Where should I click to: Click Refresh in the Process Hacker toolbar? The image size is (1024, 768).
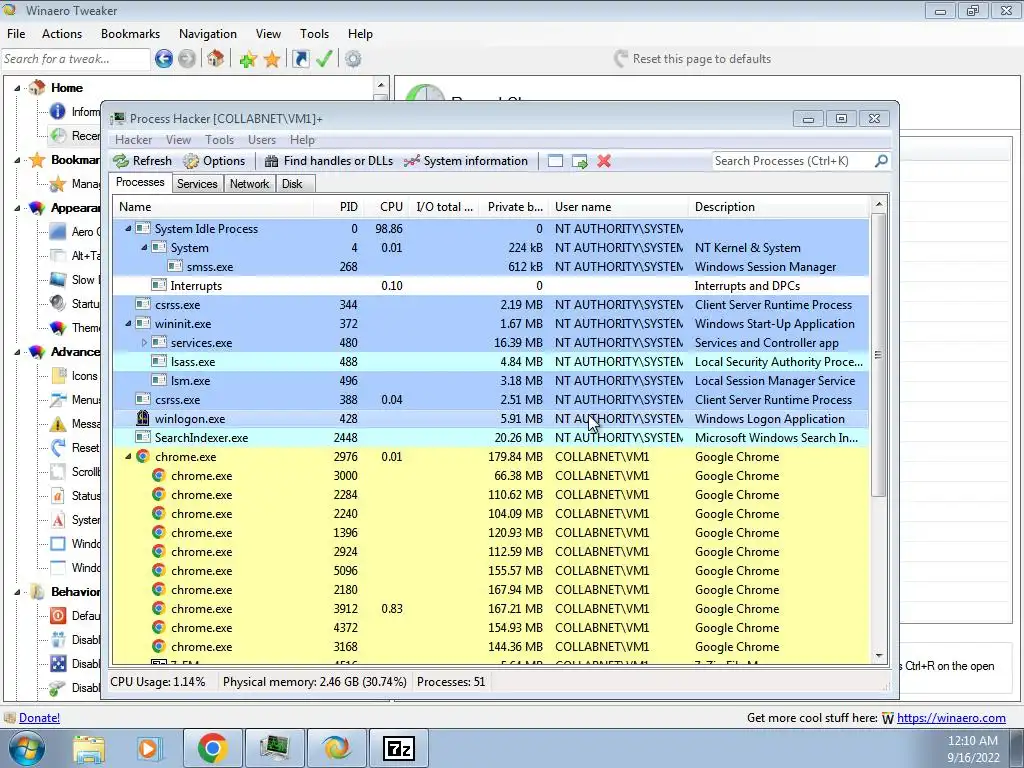click(x=142, y=161)
